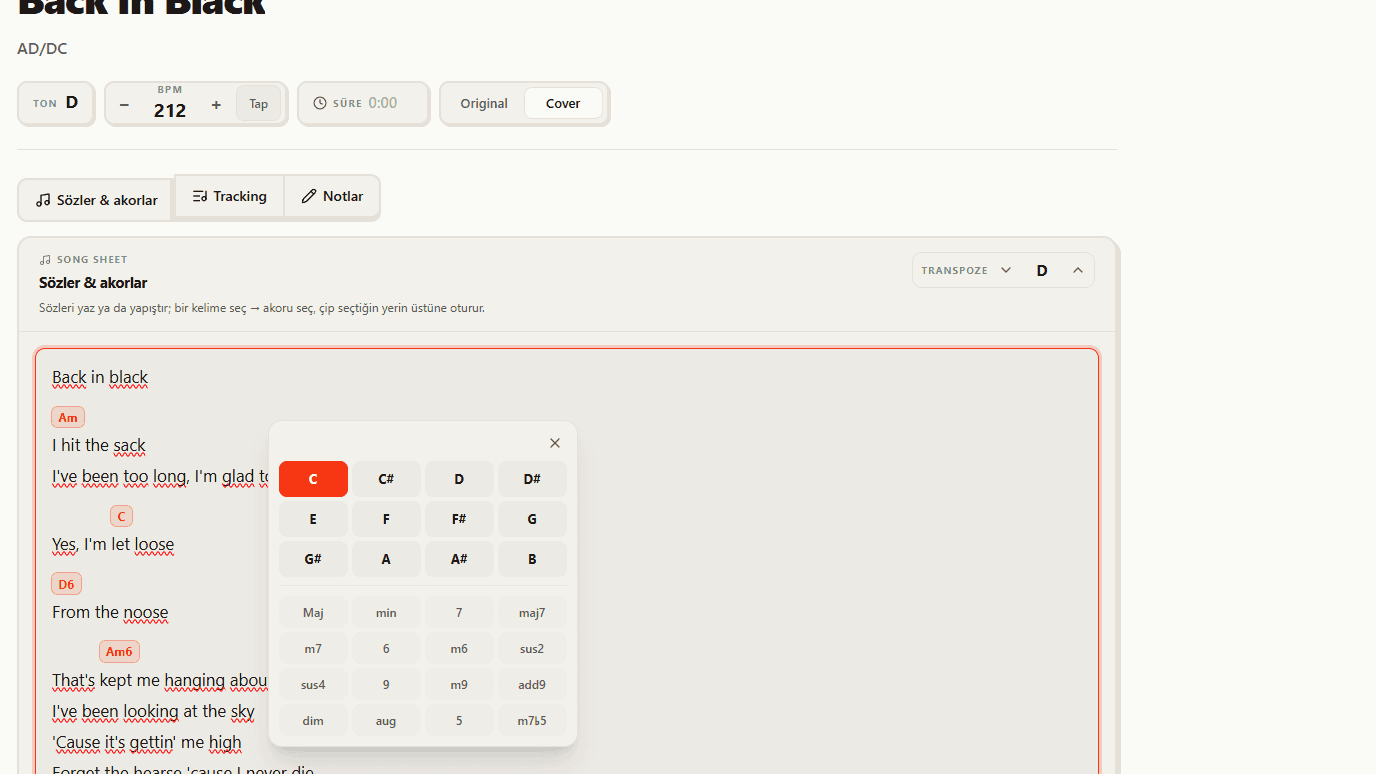Click the lyric ''Cause it's gettin' me high'

point(147,742)
